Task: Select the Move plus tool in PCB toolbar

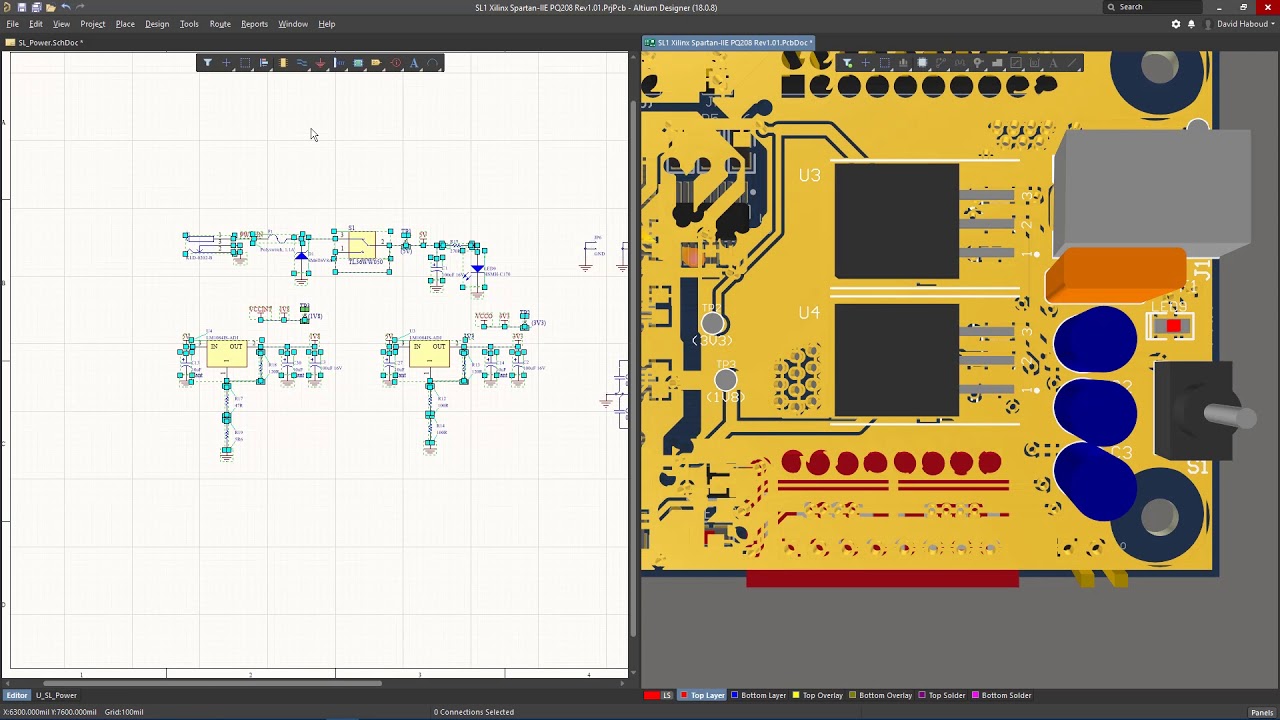Action: point(866,63)
